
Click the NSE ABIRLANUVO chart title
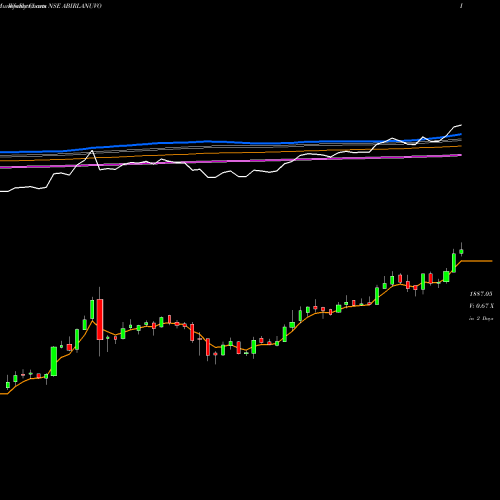(x=75, y=6)
